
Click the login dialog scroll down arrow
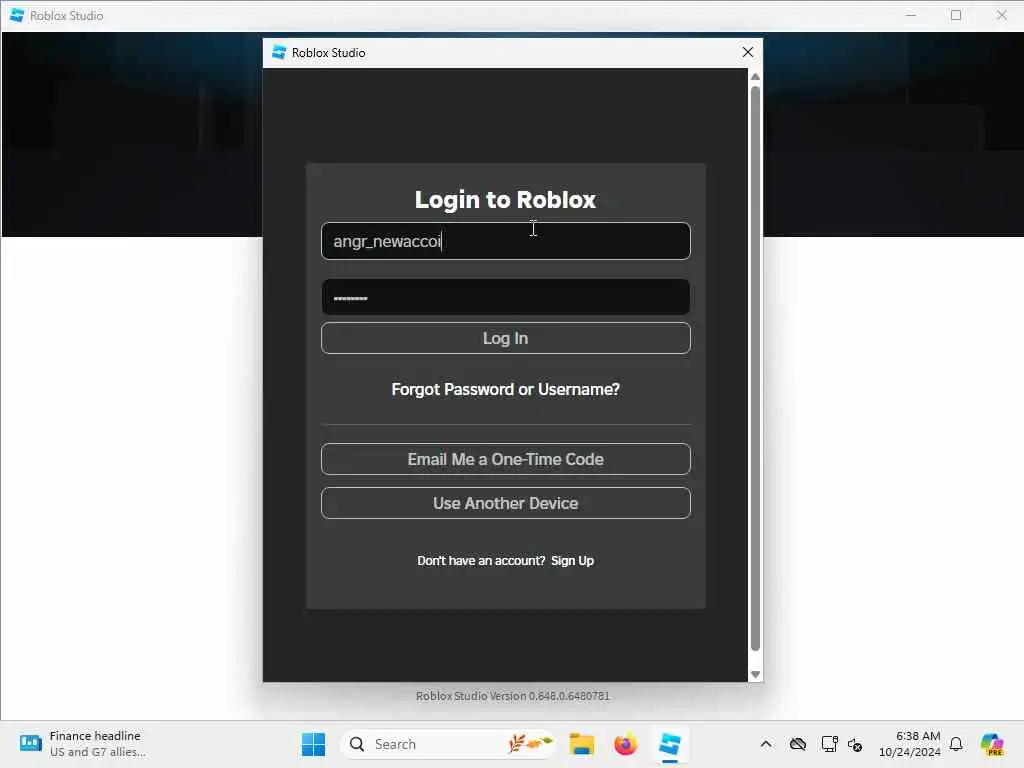click(755, 675)
